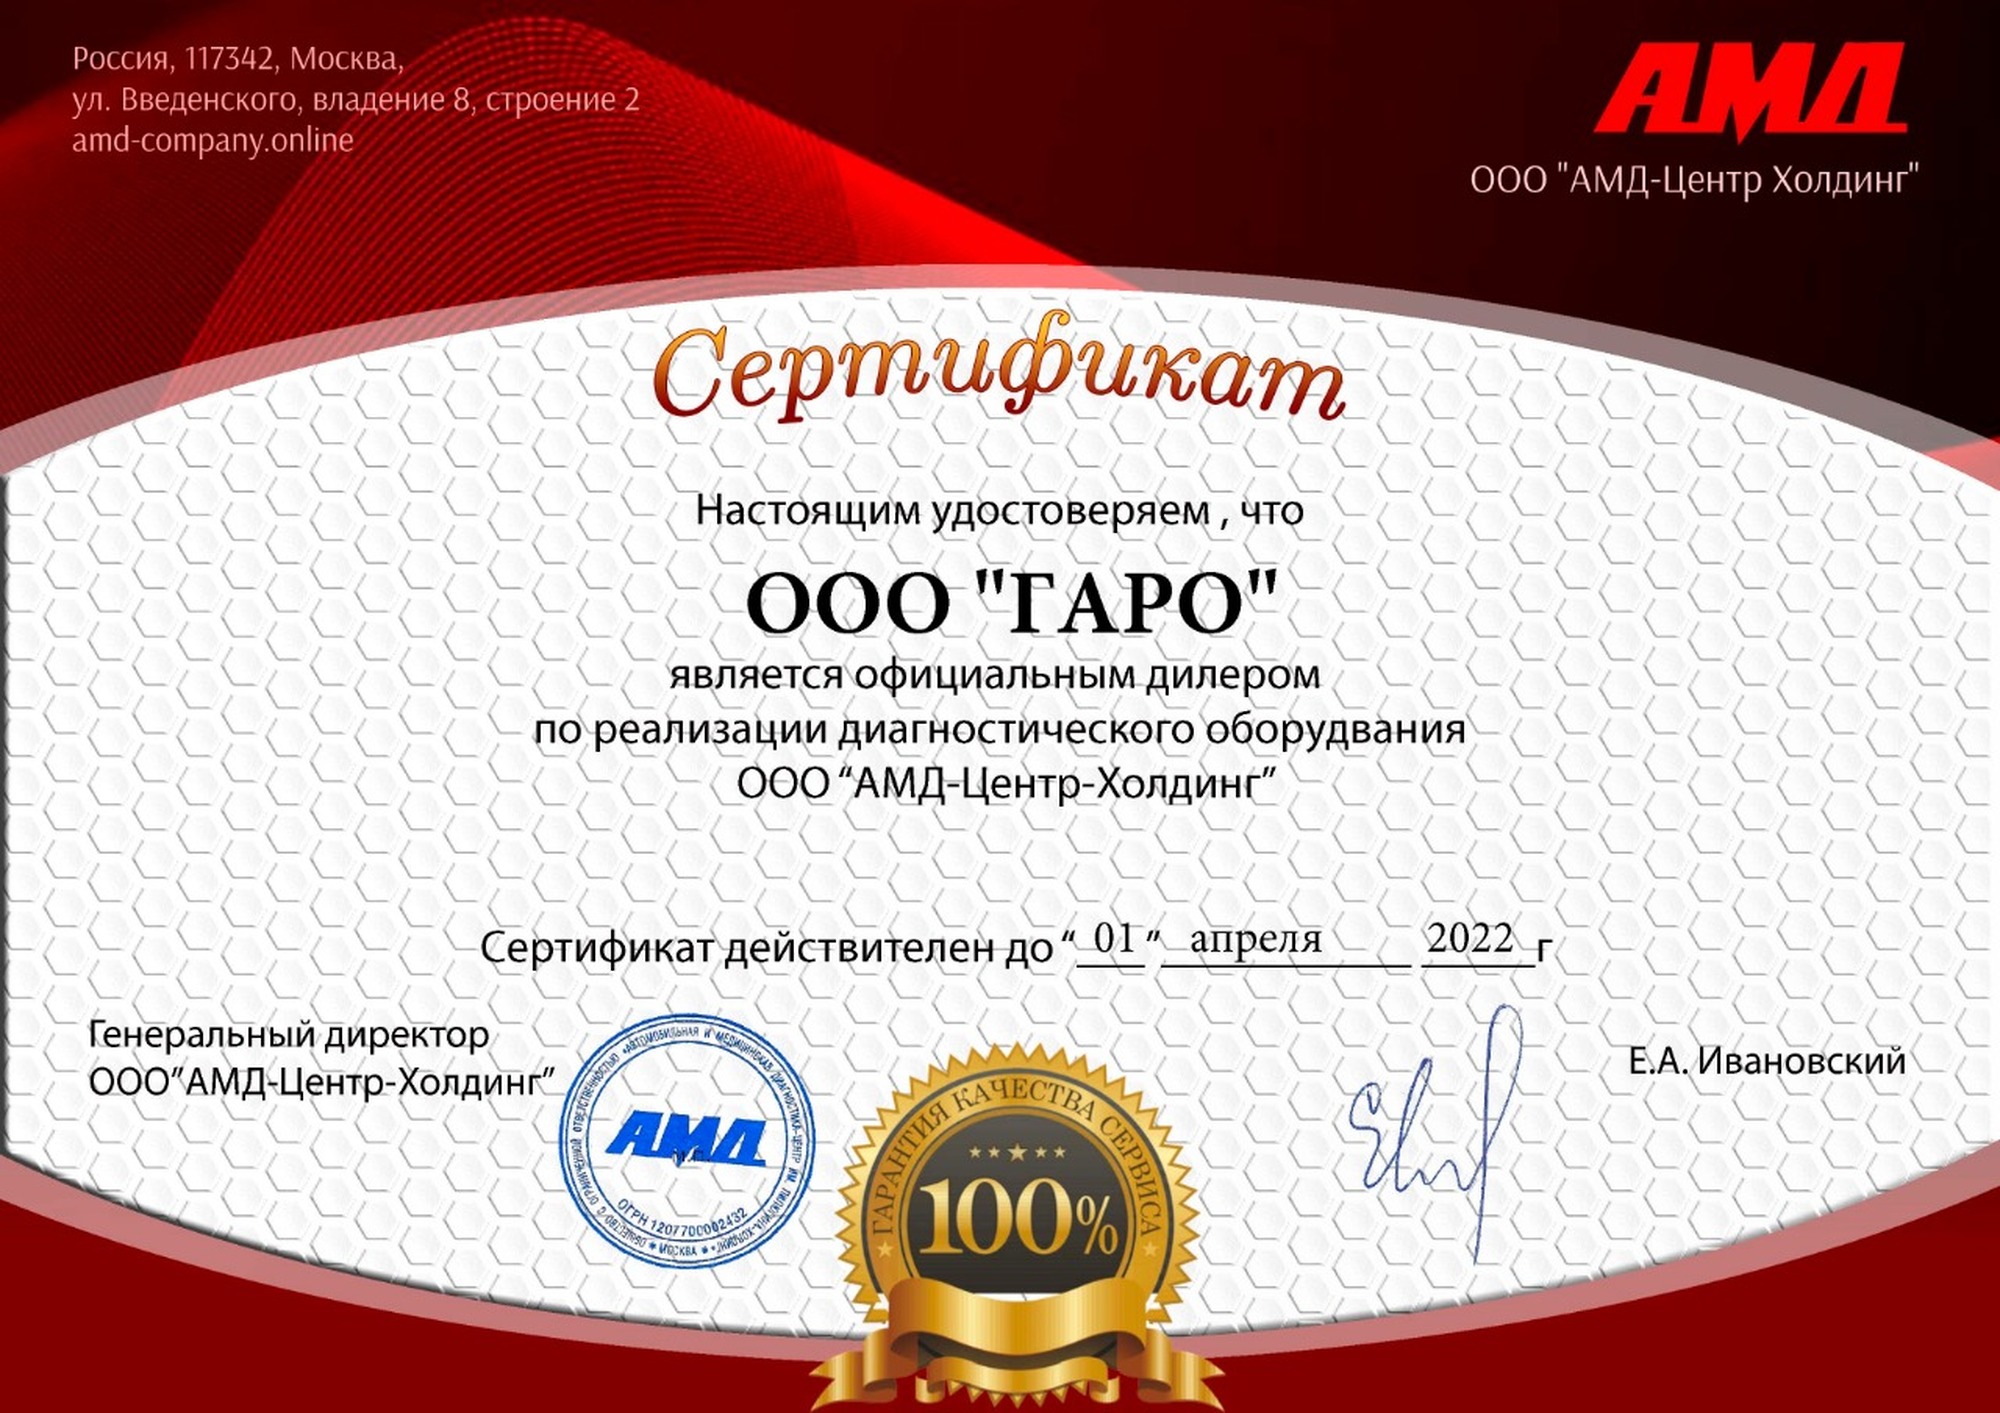2000x1413 pixels.
Task: Click the Москва address line at top
Action: (237, 59)
